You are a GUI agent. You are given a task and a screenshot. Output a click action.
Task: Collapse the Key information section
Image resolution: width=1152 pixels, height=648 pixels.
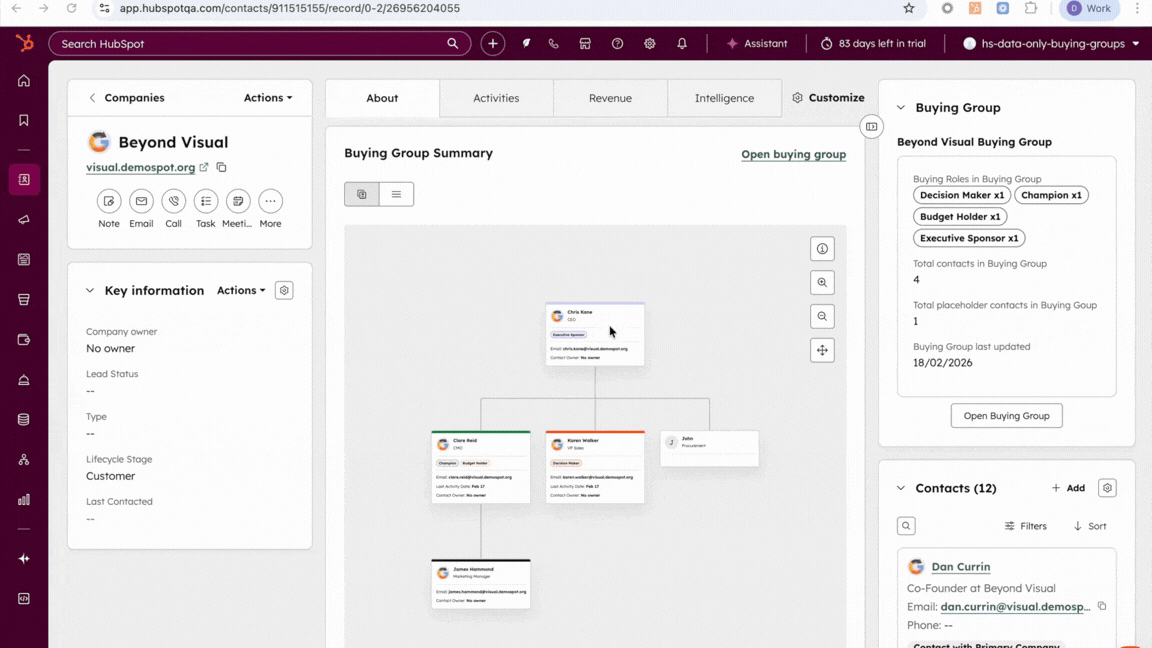90,291
